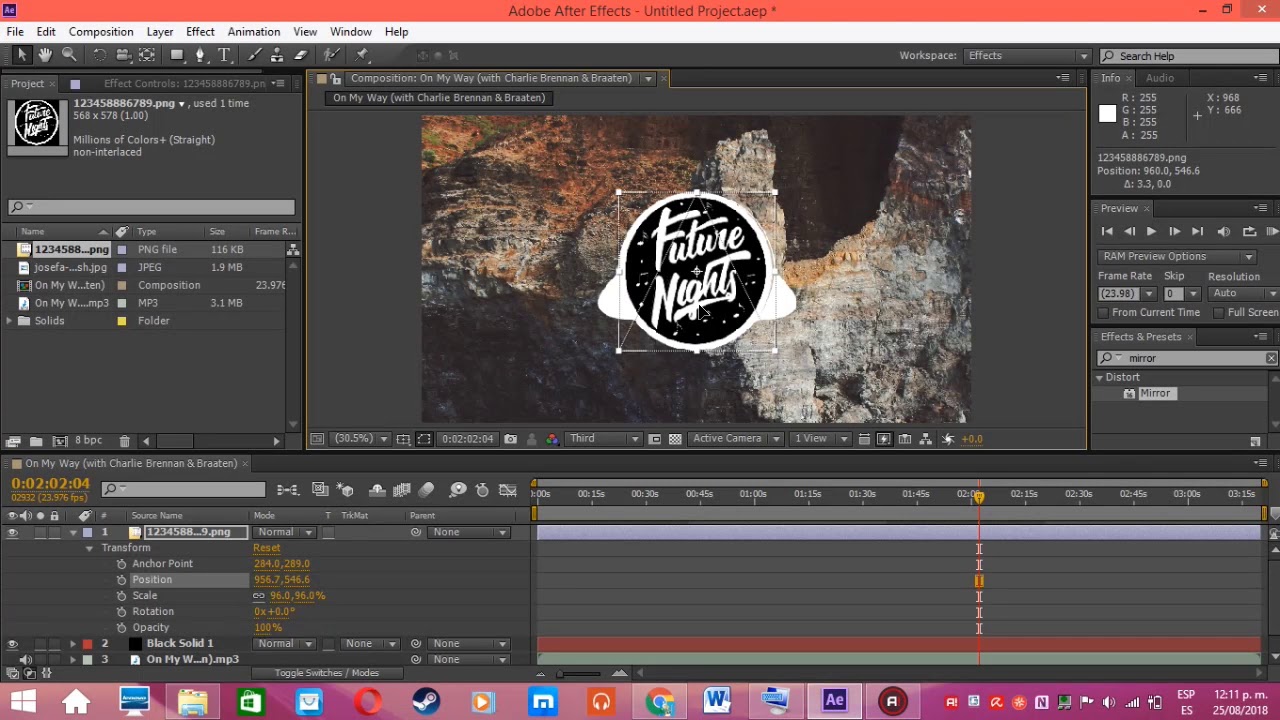Open Third resolution dropdown

605,439
